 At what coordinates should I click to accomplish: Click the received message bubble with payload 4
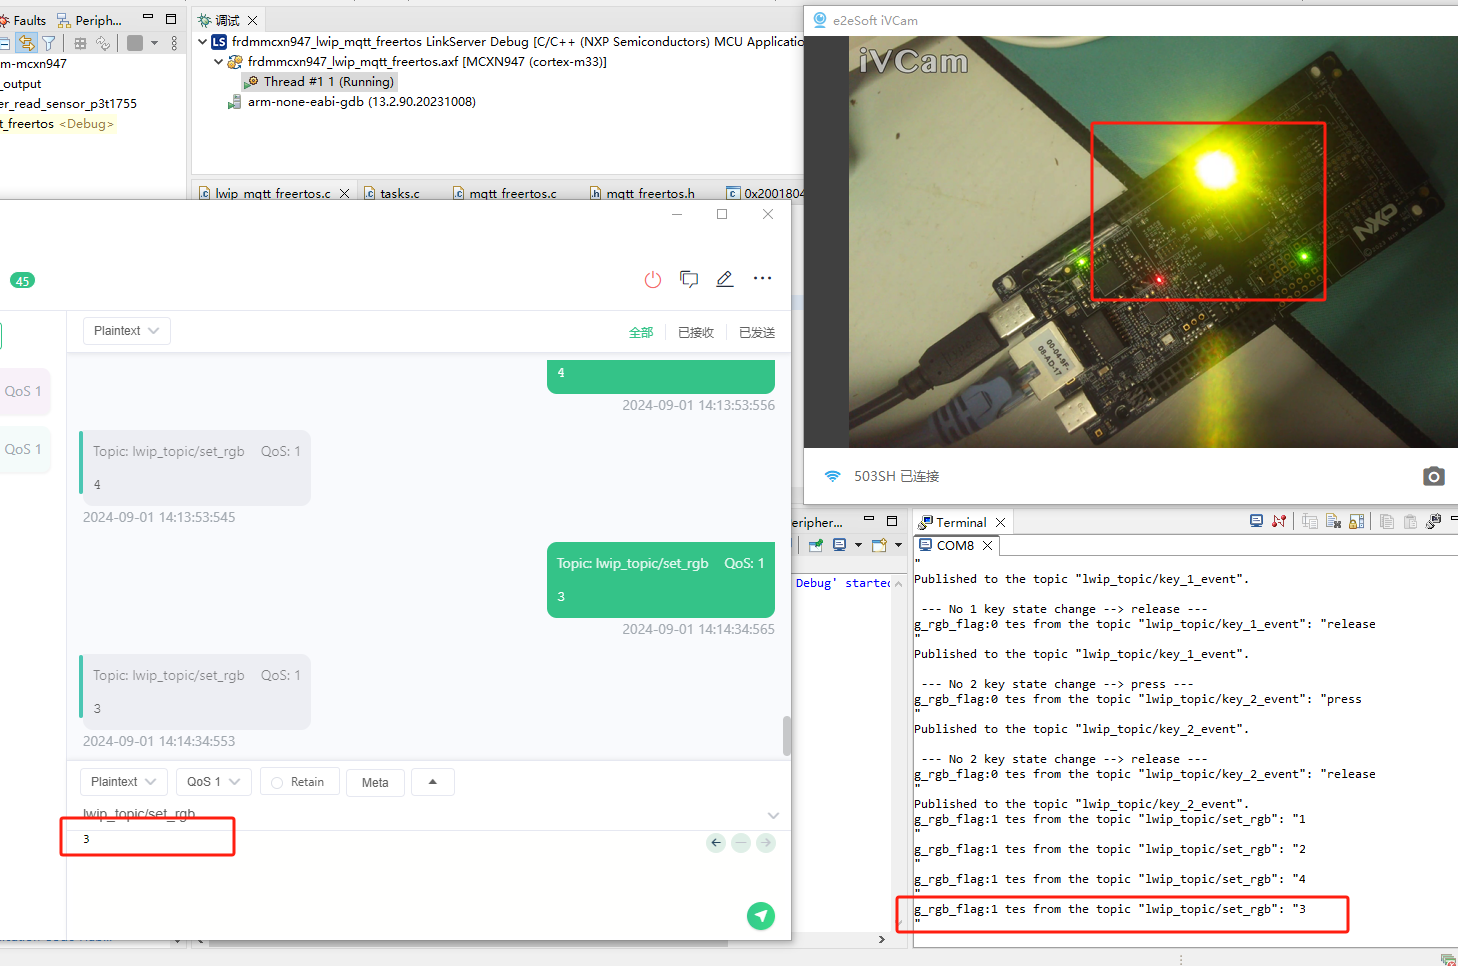point(195,468)
